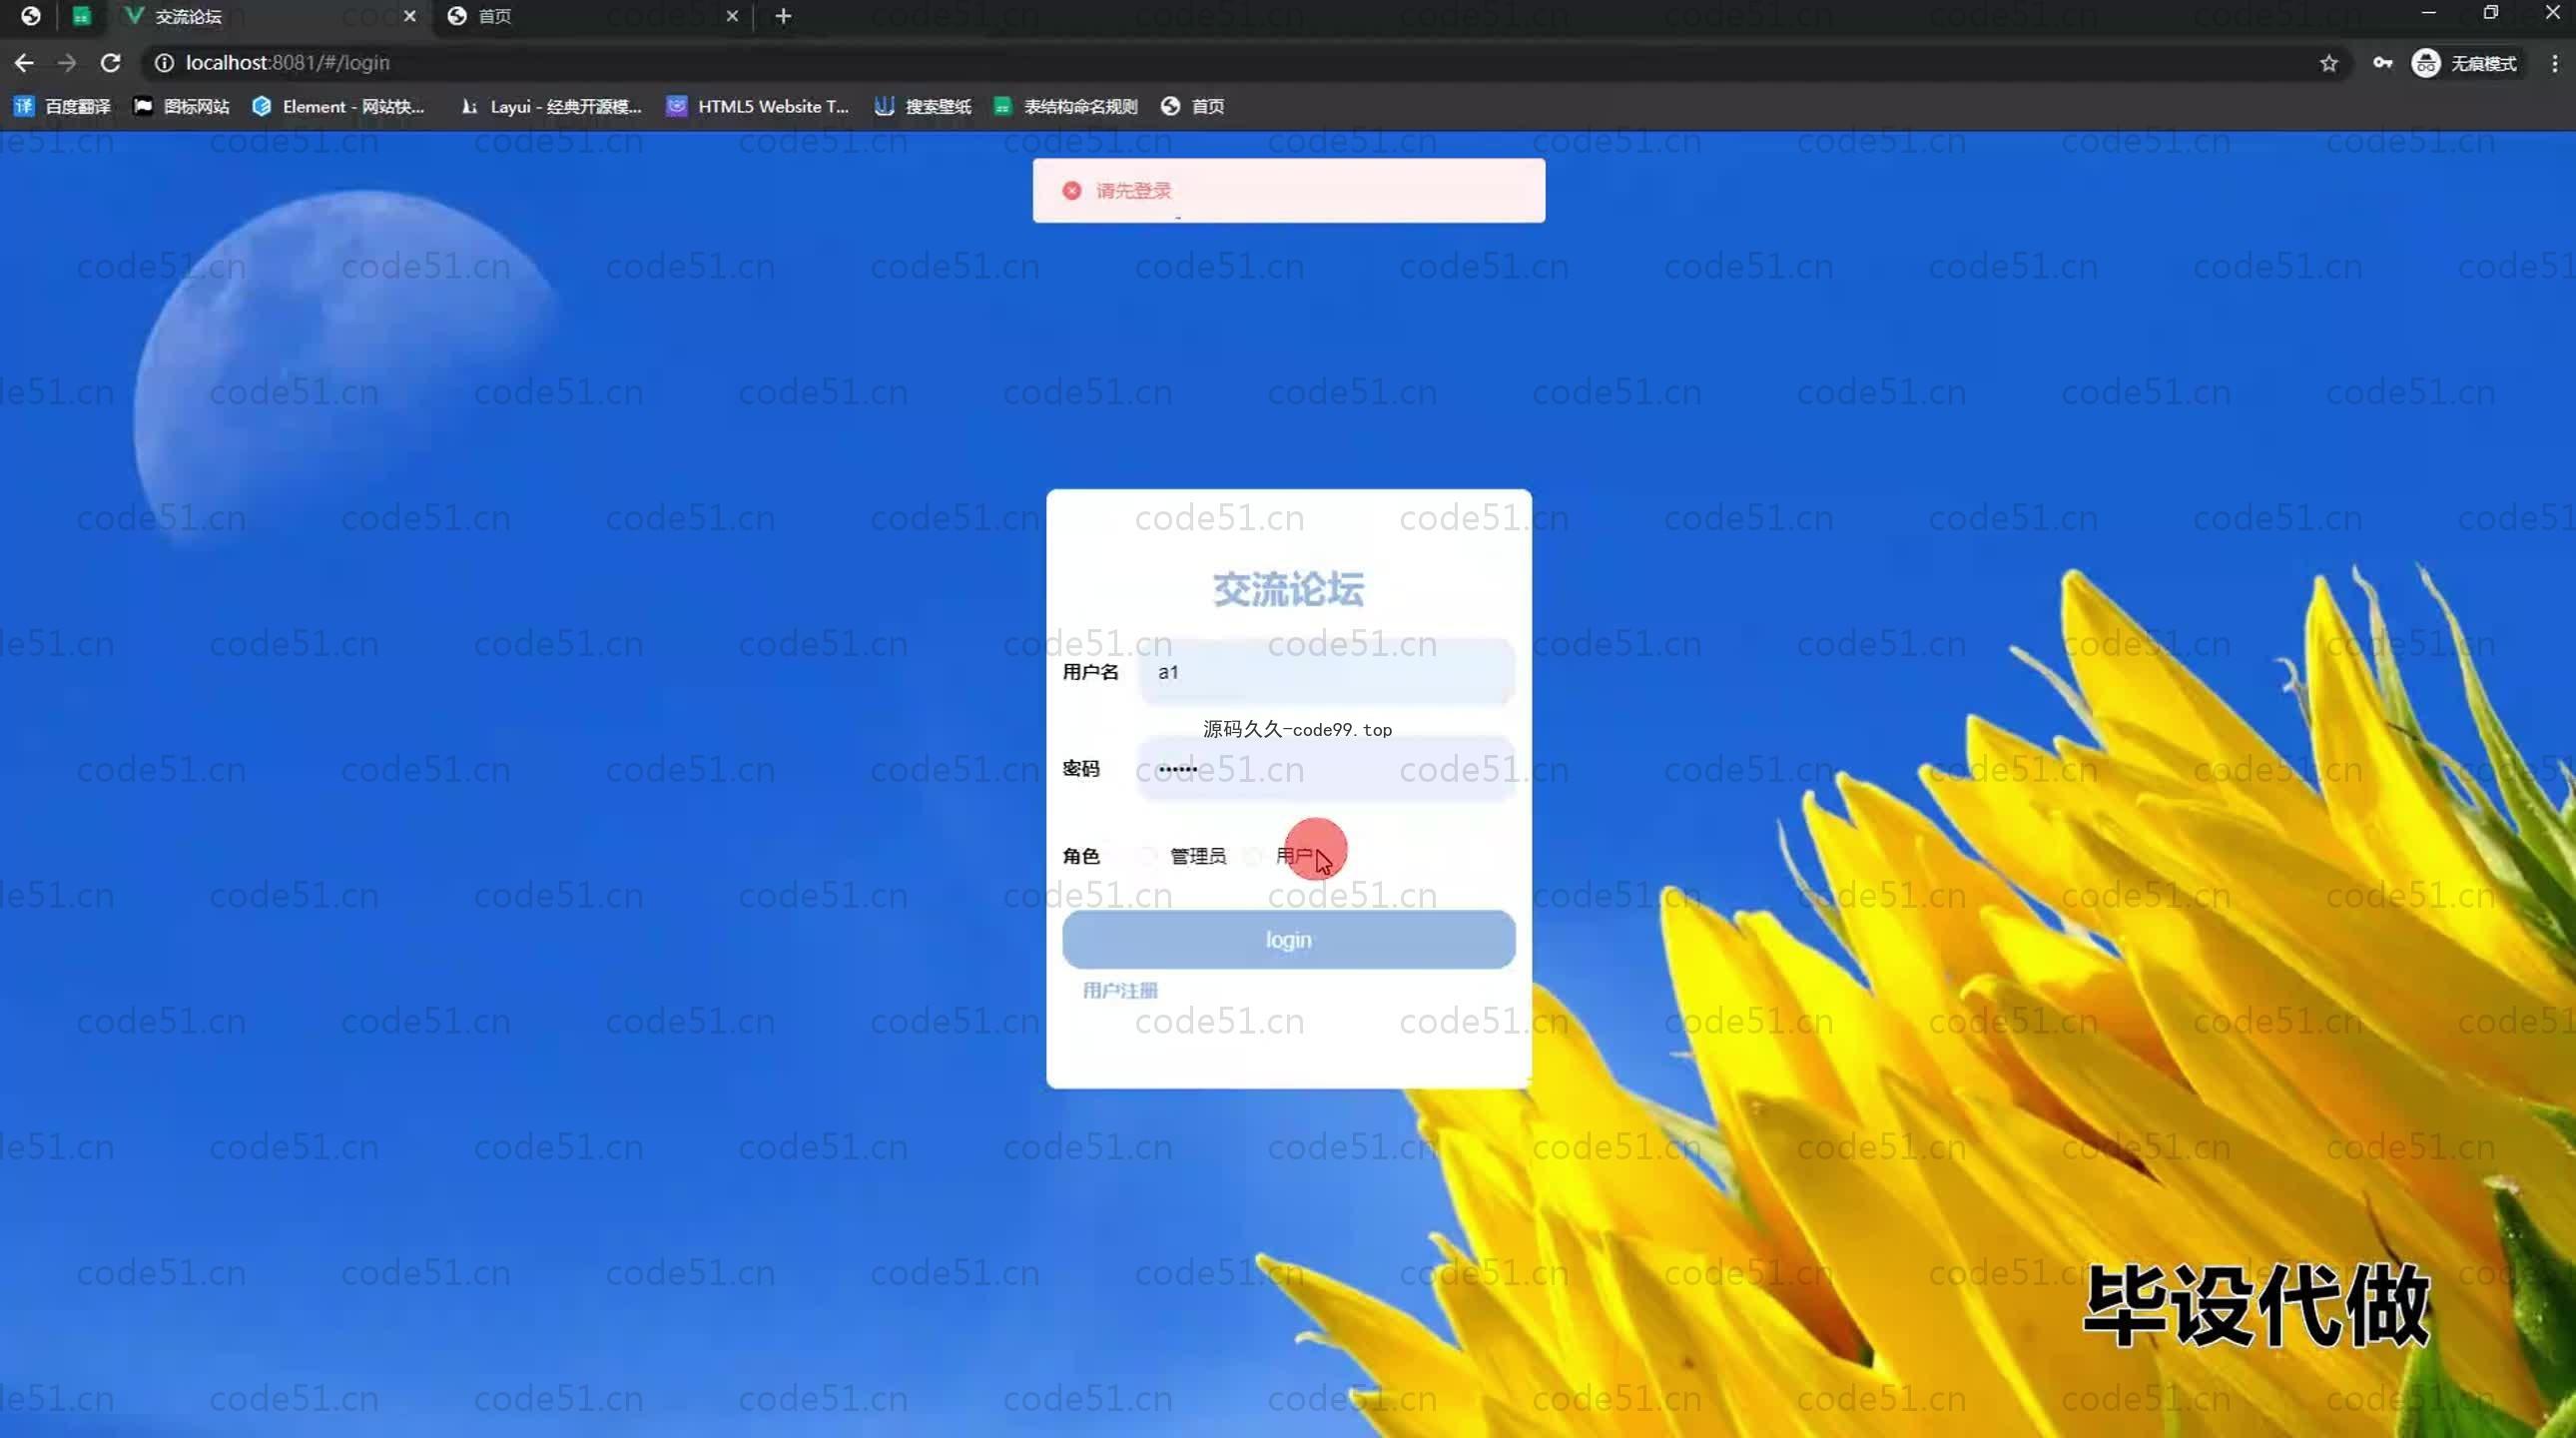
Task: Click the login button
Action: click(x=1289, y=940)
